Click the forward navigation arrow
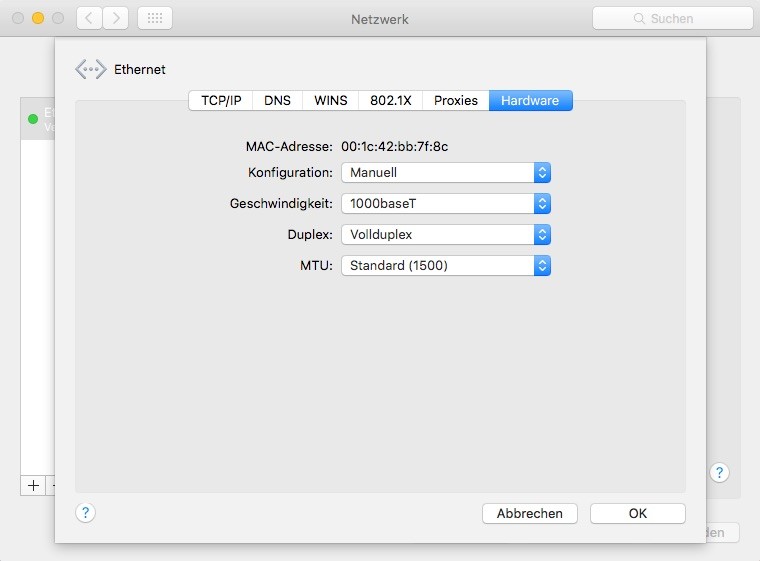The width and height of the screenshot is (760, 561). click(116, 18)
